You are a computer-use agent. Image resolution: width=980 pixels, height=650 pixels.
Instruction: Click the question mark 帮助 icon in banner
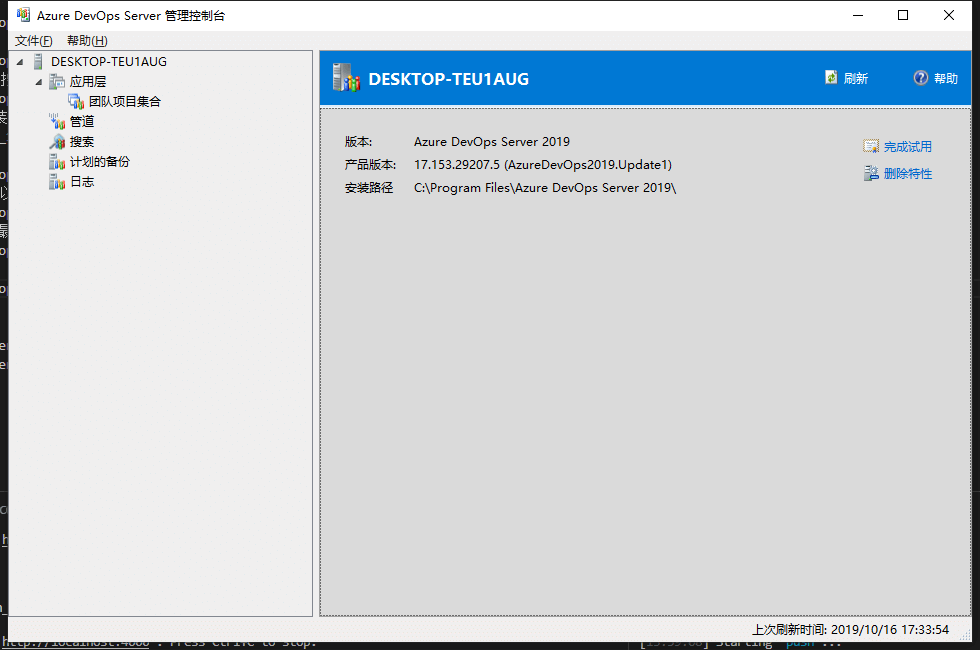point(921,78)
